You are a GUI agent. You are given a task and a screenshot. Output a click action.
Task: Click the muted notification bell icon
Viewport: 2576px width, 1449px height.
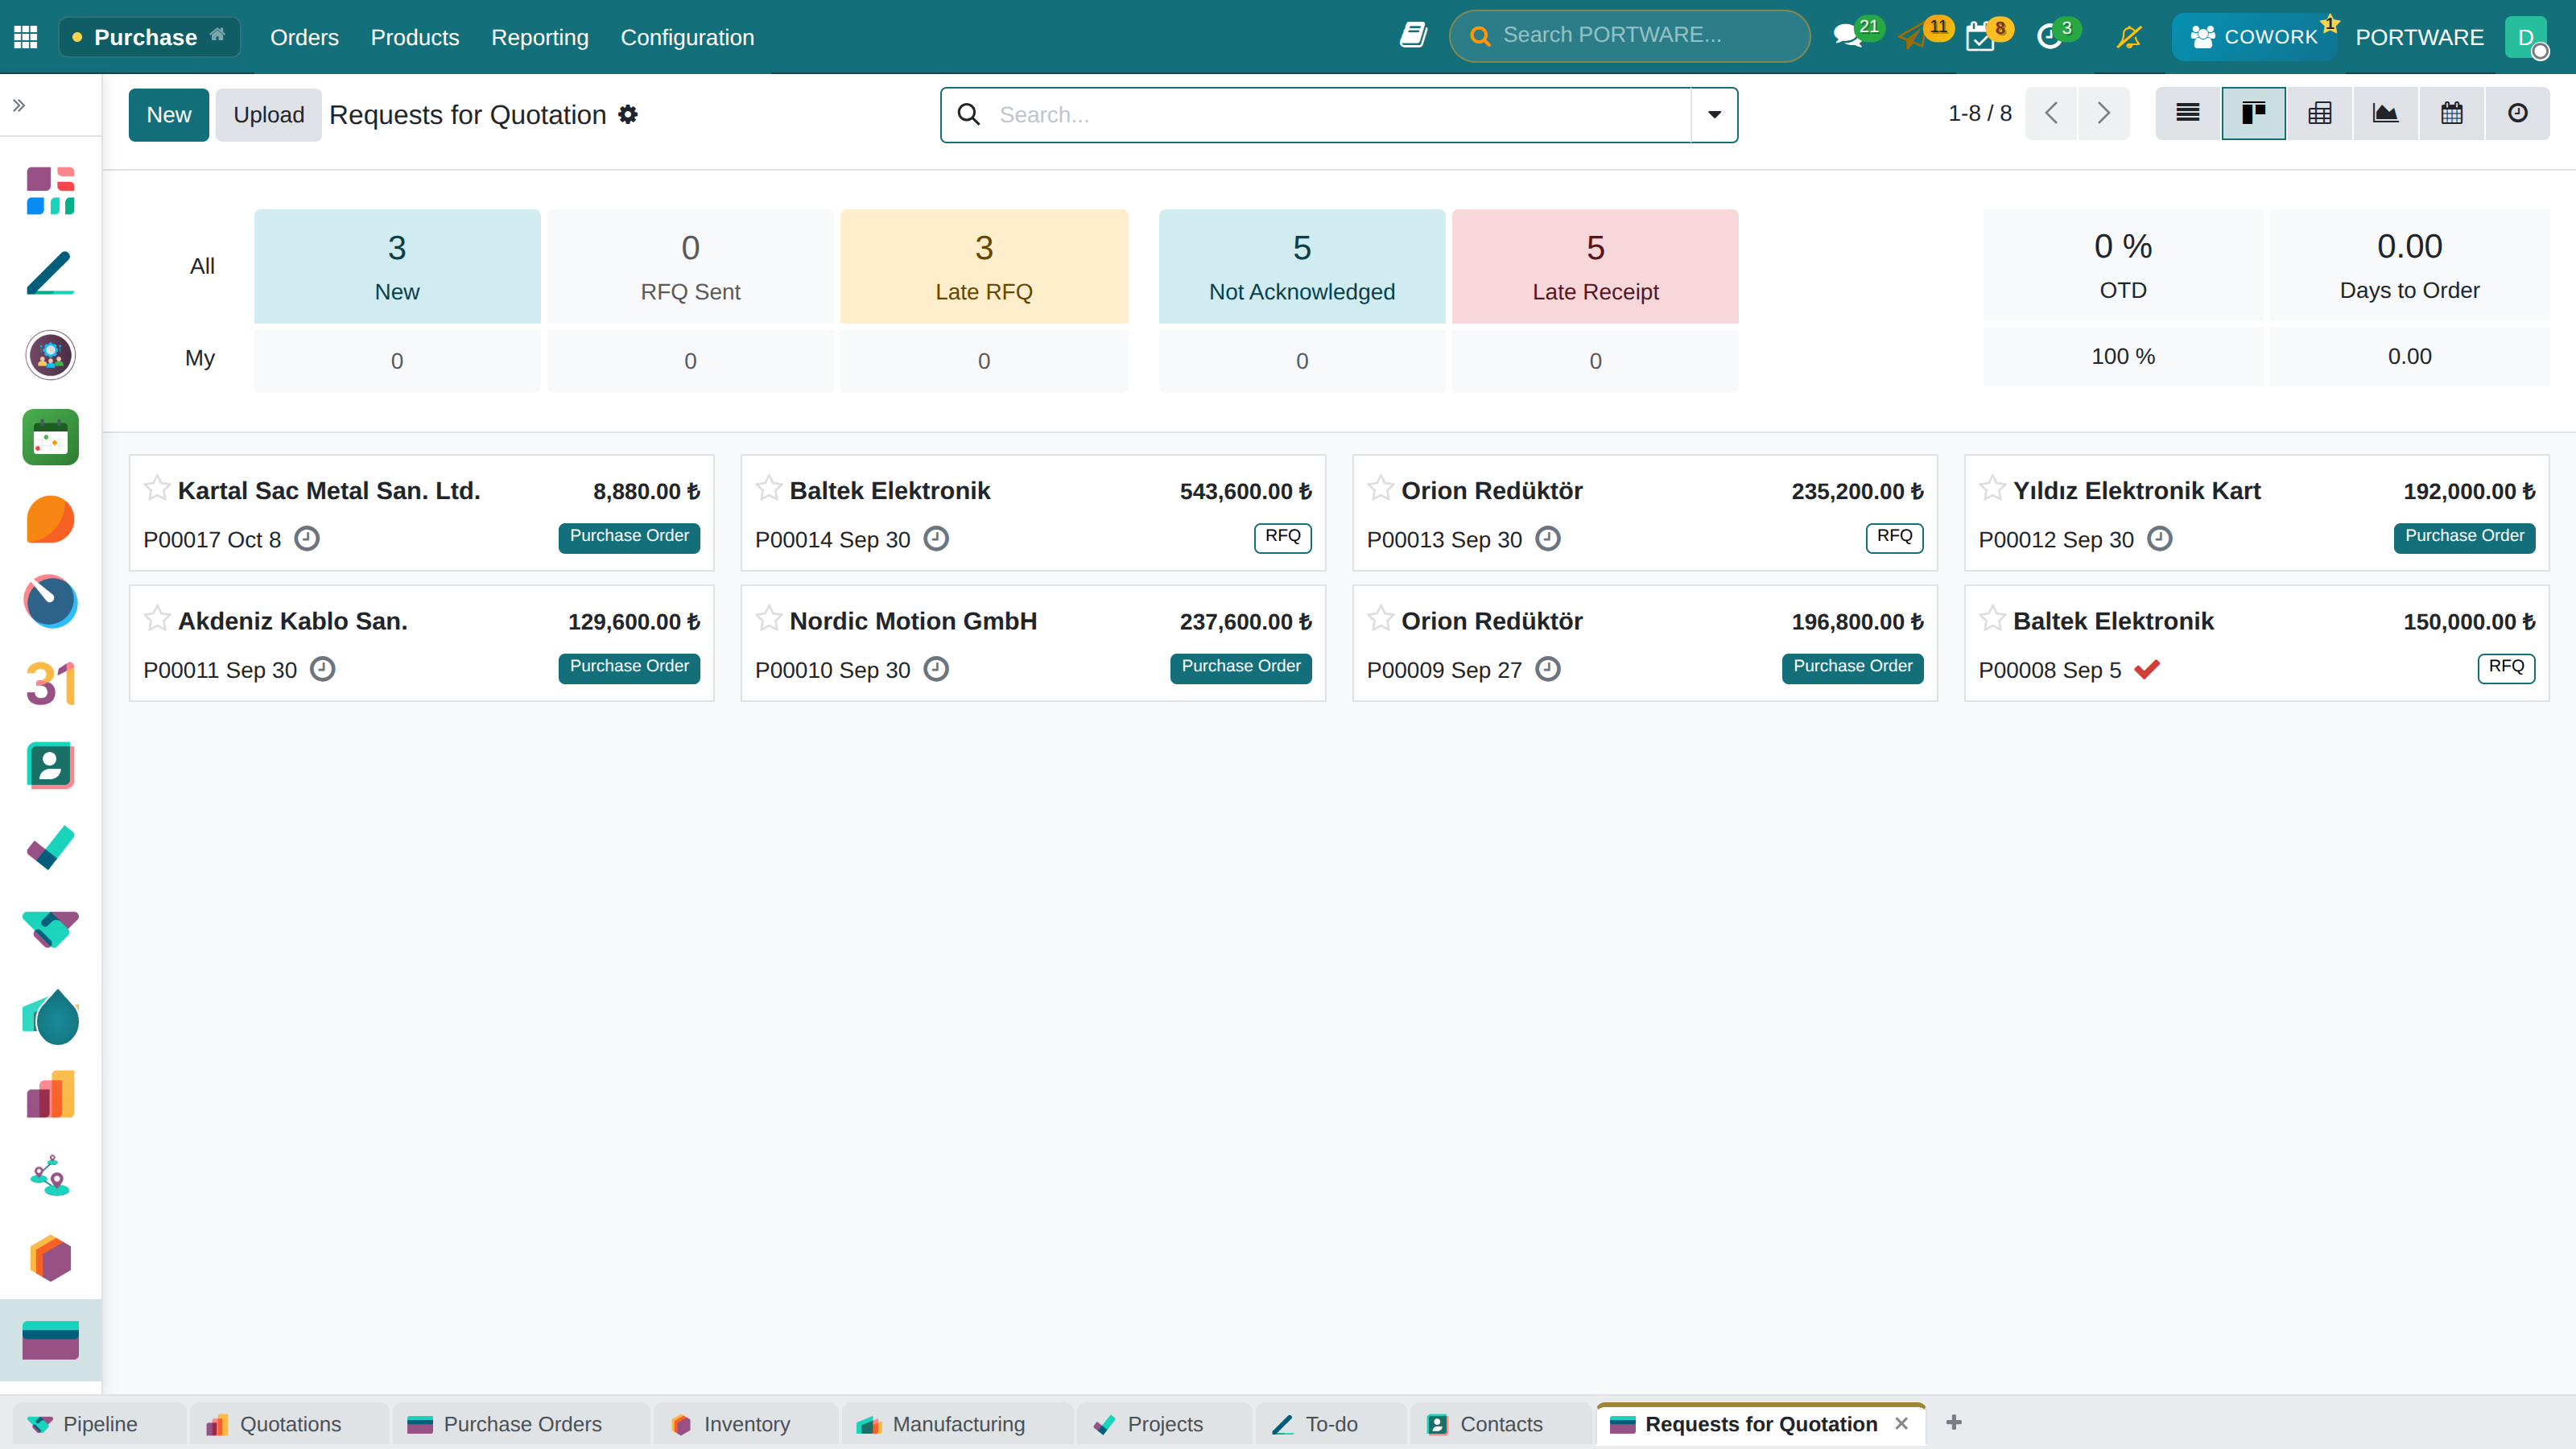click(2129, 37)
